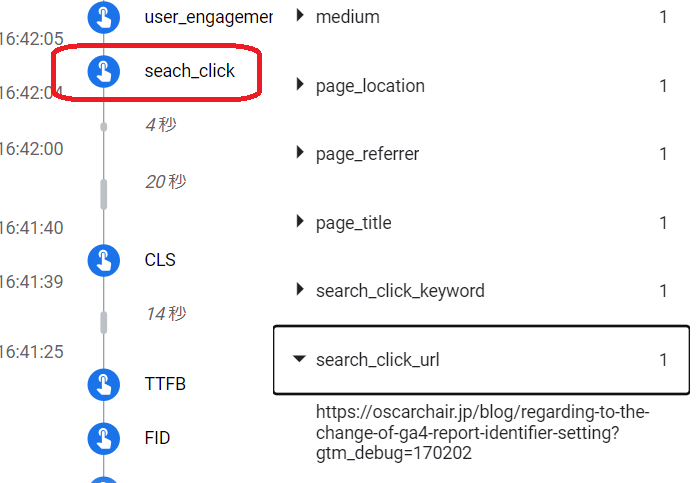The width and height of the screenshot is (697, 483).
Task: Select the seach_click event label
Action: [x=190, y=71]
